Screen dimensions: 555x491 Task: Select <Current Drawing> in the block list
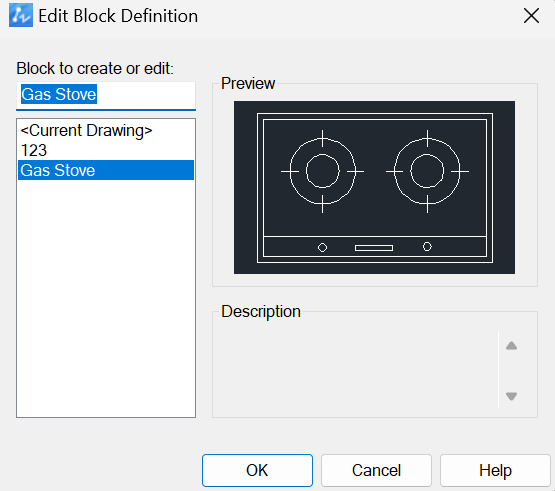pos(86,131)
